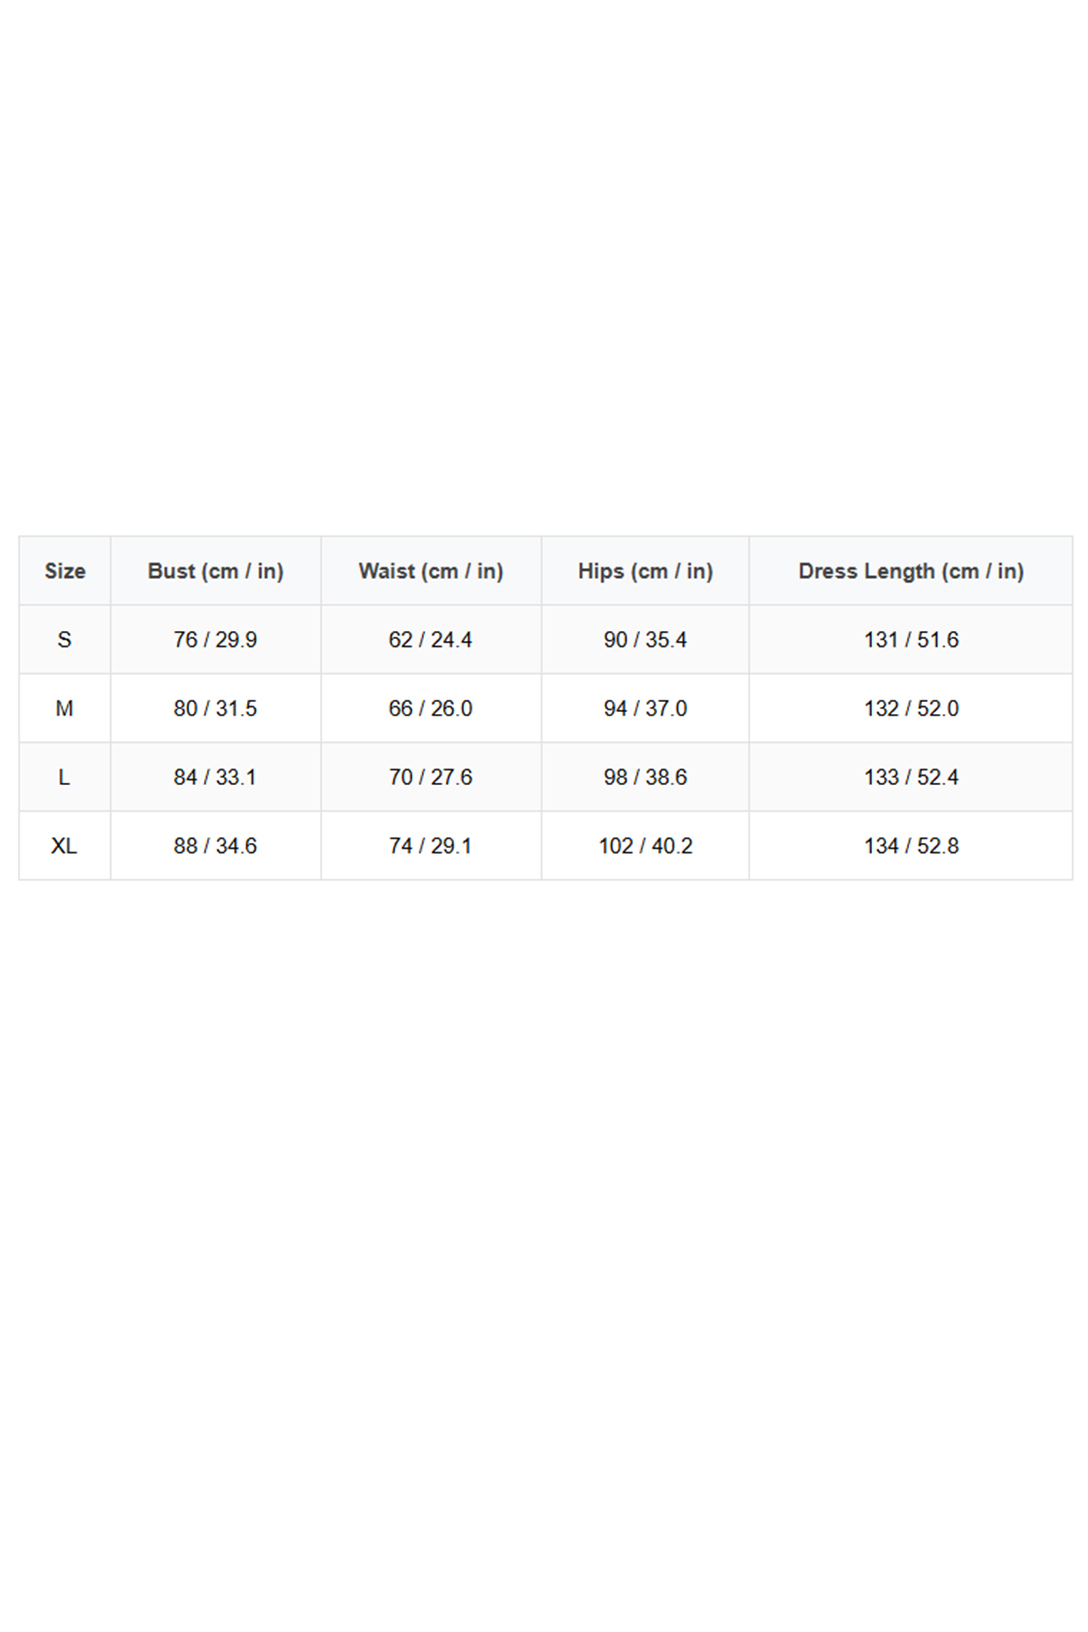Click hips value 94 / 37.0

pyautogui.click(x=645, y=709)
